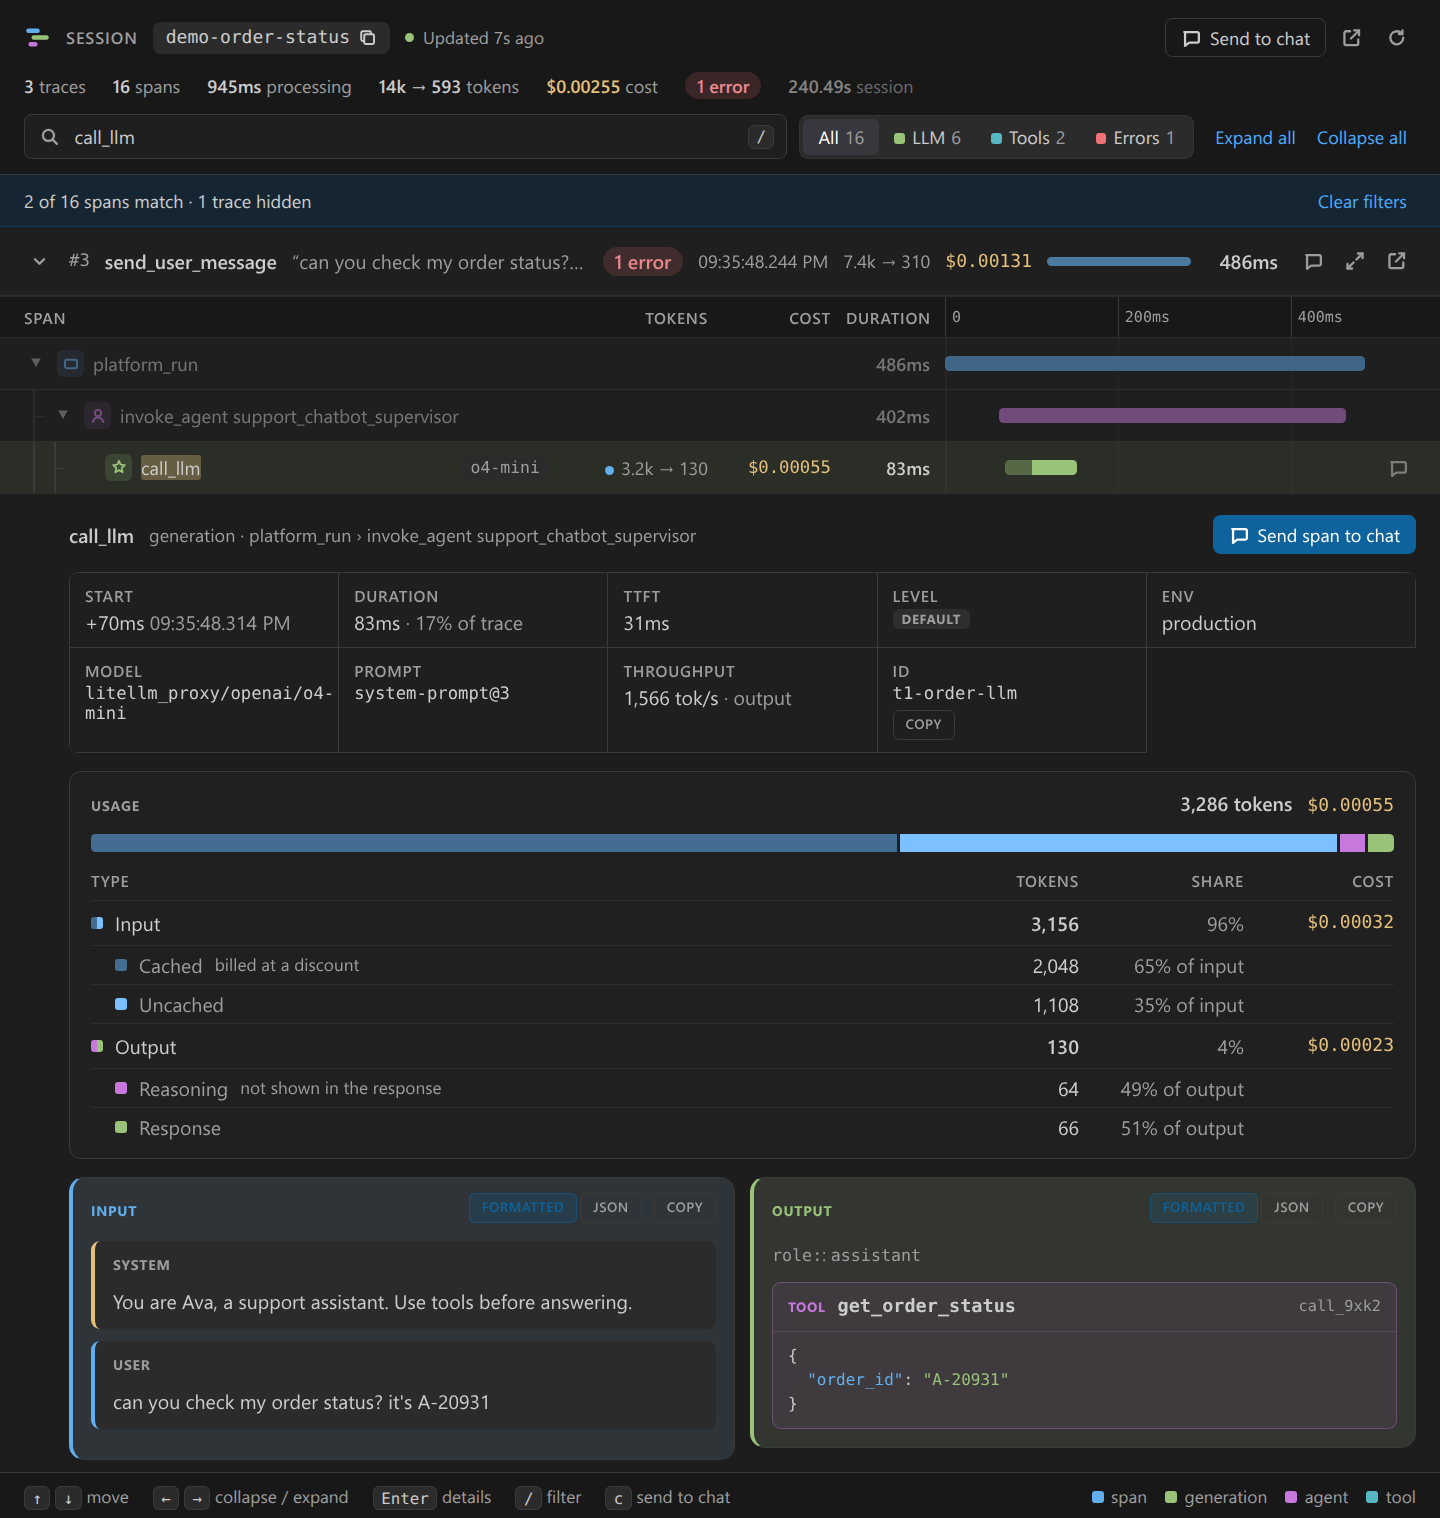Screen dimensions: 1440x1518
Task: Refresh the session view
Action: coord(1397,38)
